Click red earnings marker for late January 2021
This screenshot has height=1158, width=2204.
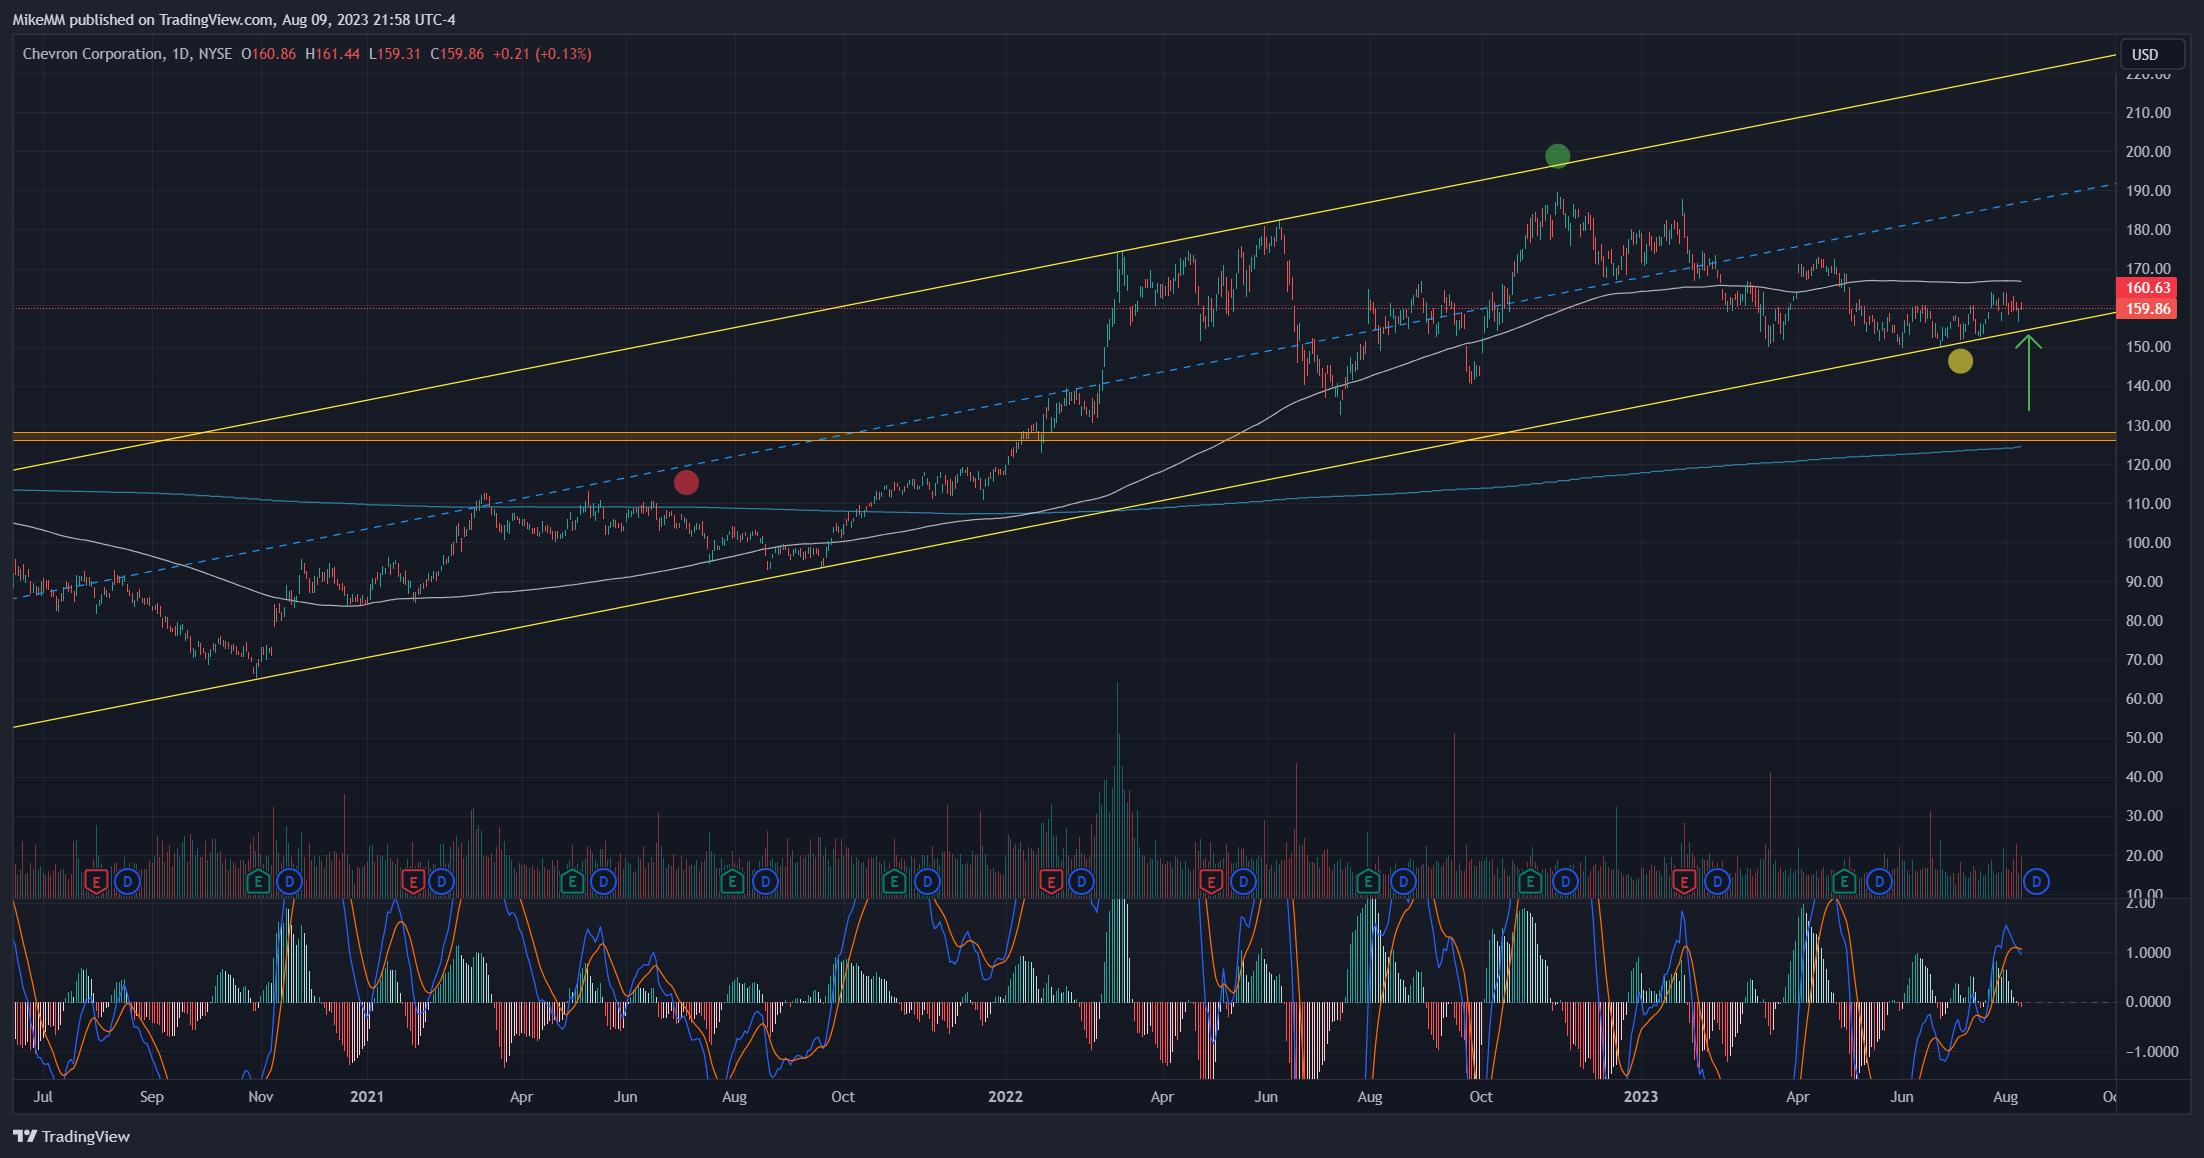coord(412,882)
